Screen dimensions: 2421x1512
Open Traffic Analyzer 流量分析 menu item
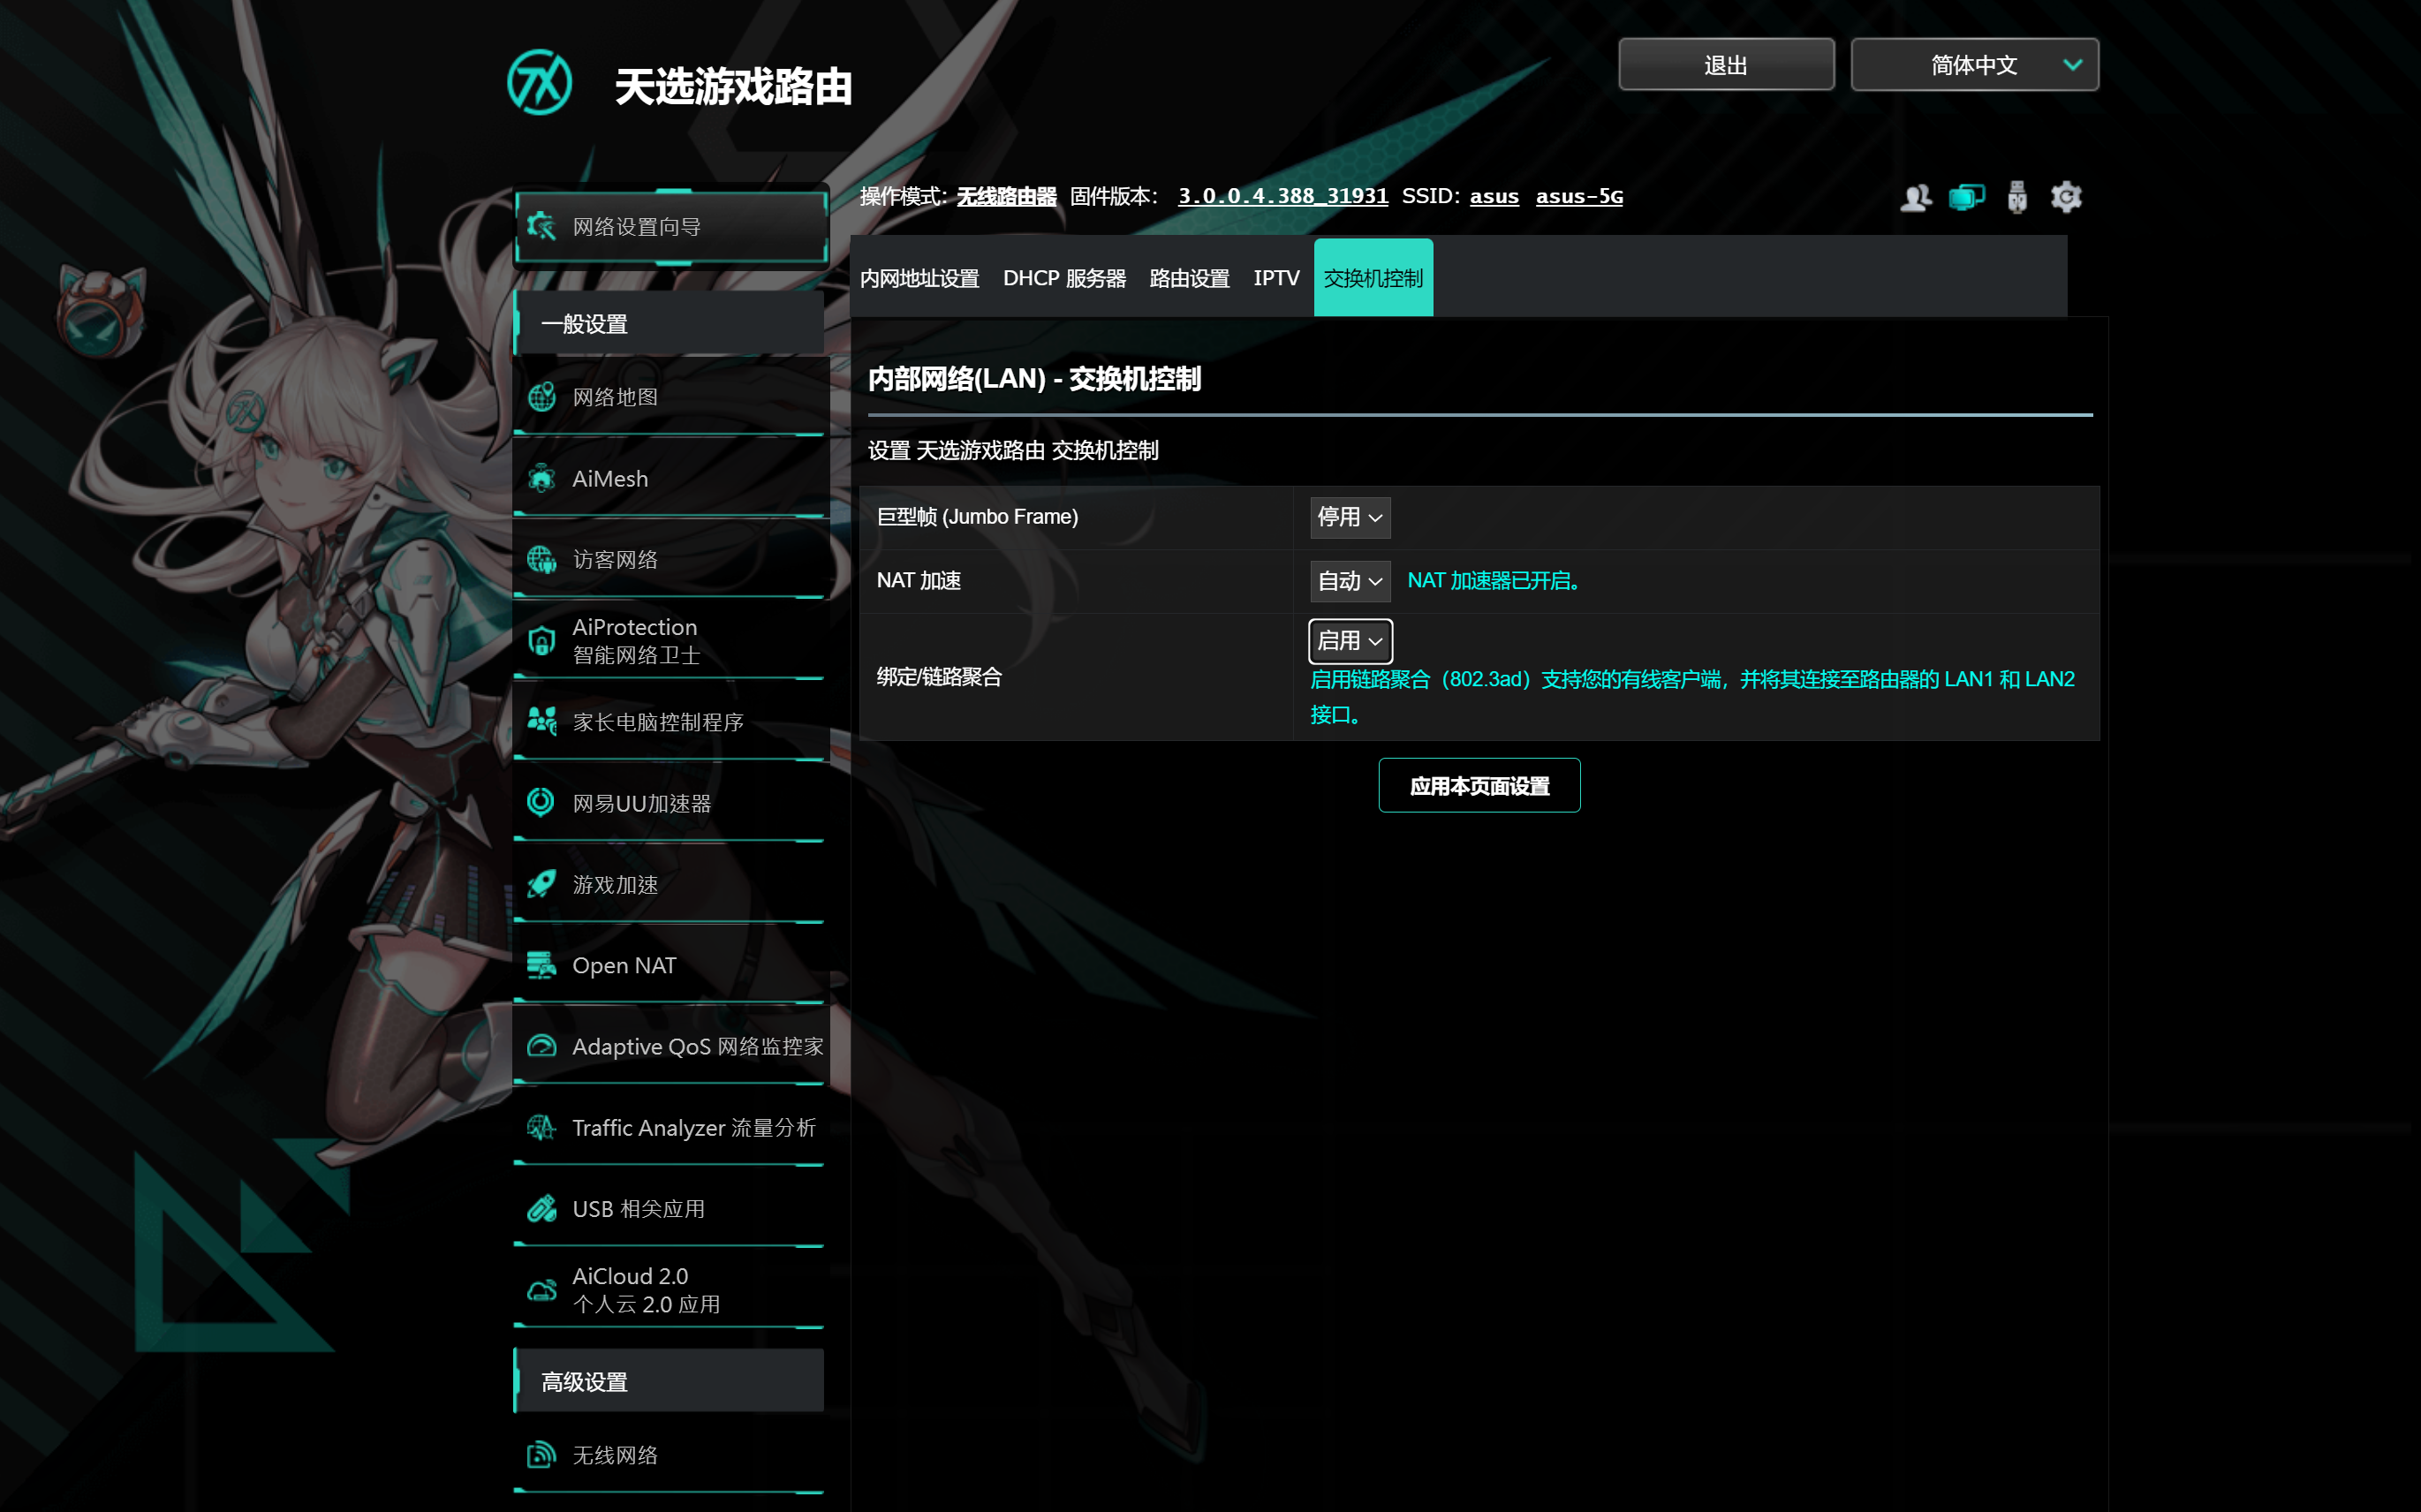[669, 1128]
